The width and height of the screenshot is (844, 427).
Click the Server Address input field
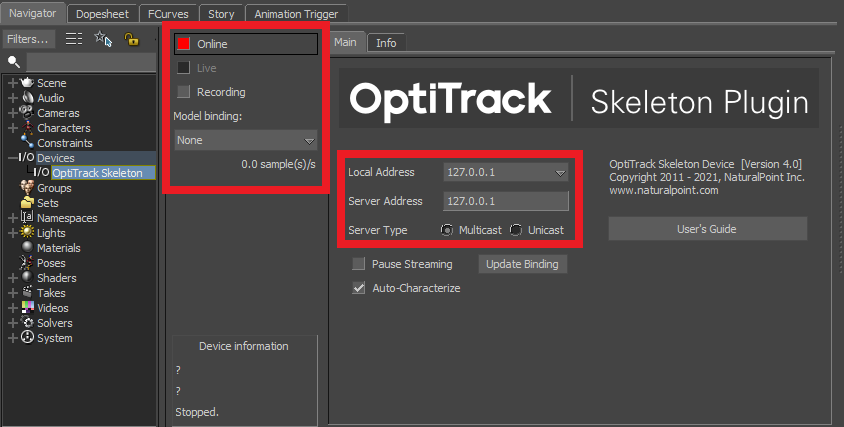pyautogui.click(x=505, y=201)
